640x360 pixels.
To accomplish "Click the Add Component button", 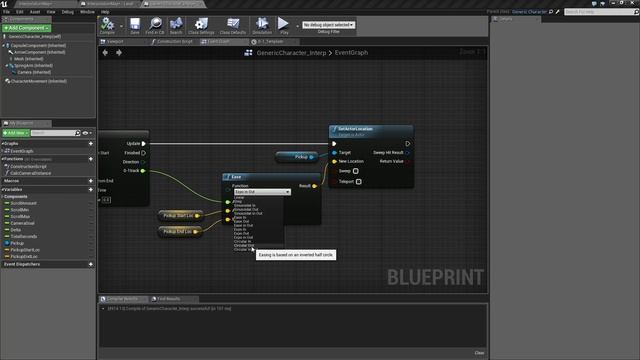I will pyautogui.click(x=27, y=28).
